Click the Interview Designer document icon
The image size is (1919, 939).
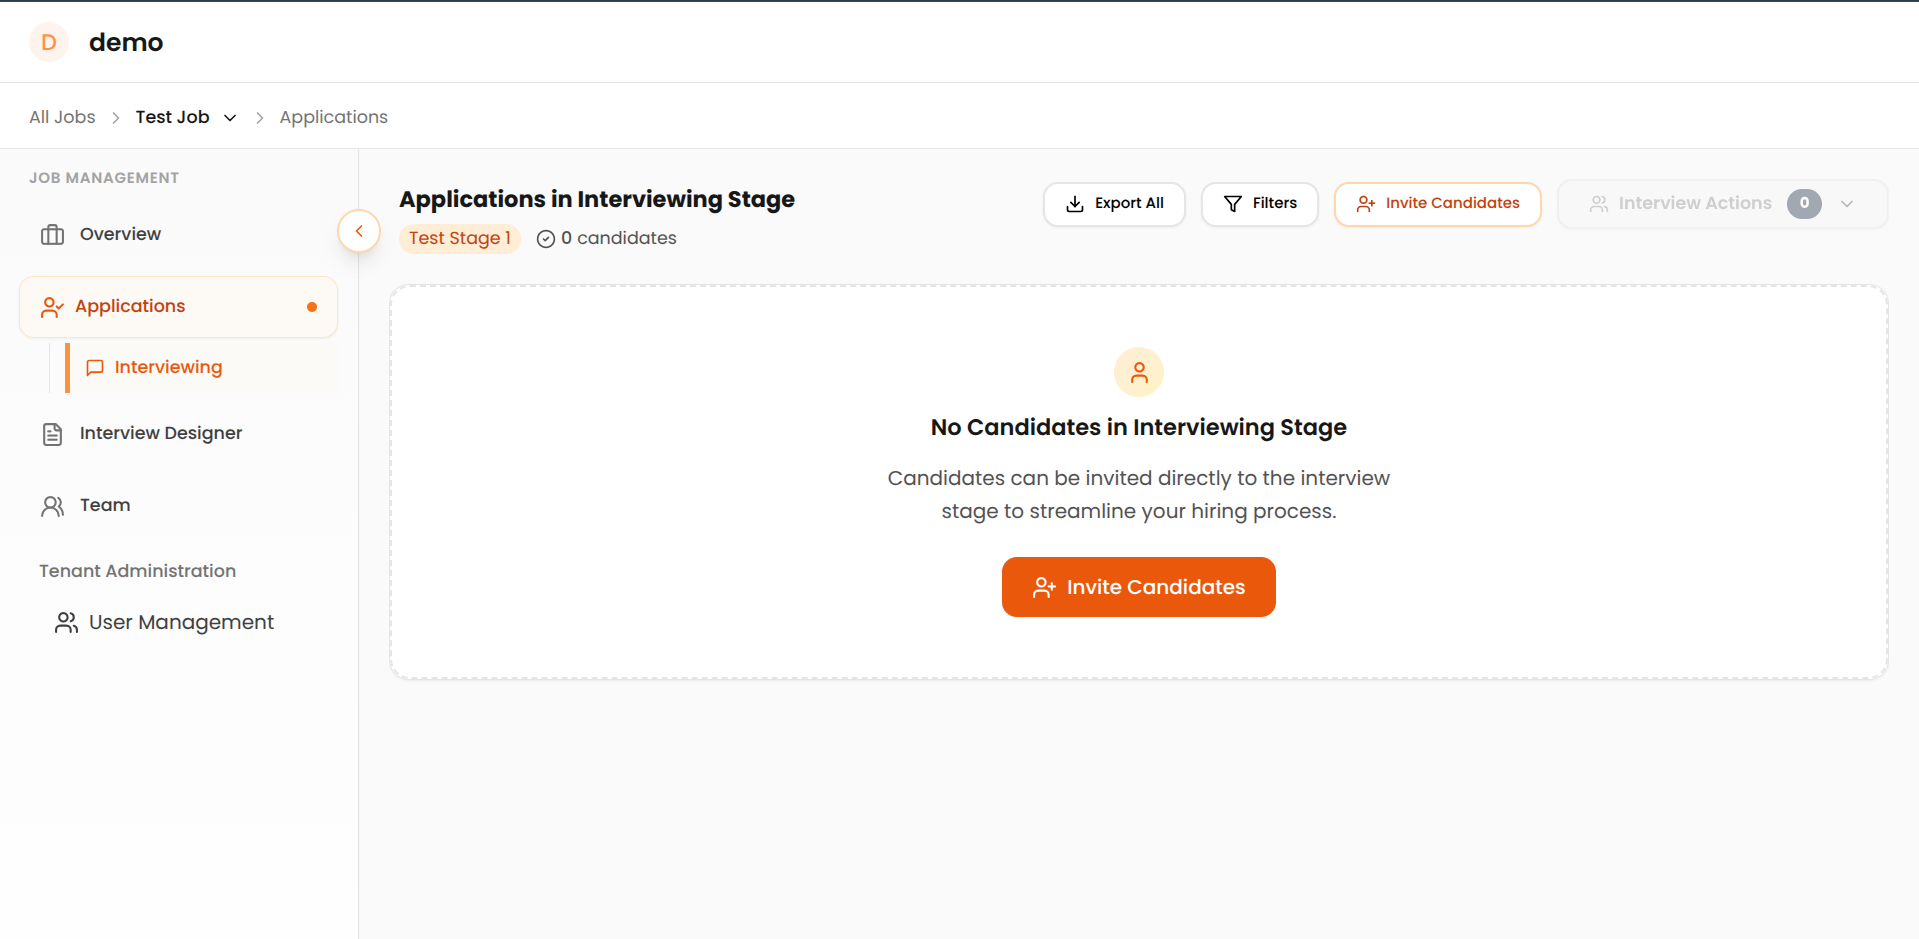click(x=52, y=433)
